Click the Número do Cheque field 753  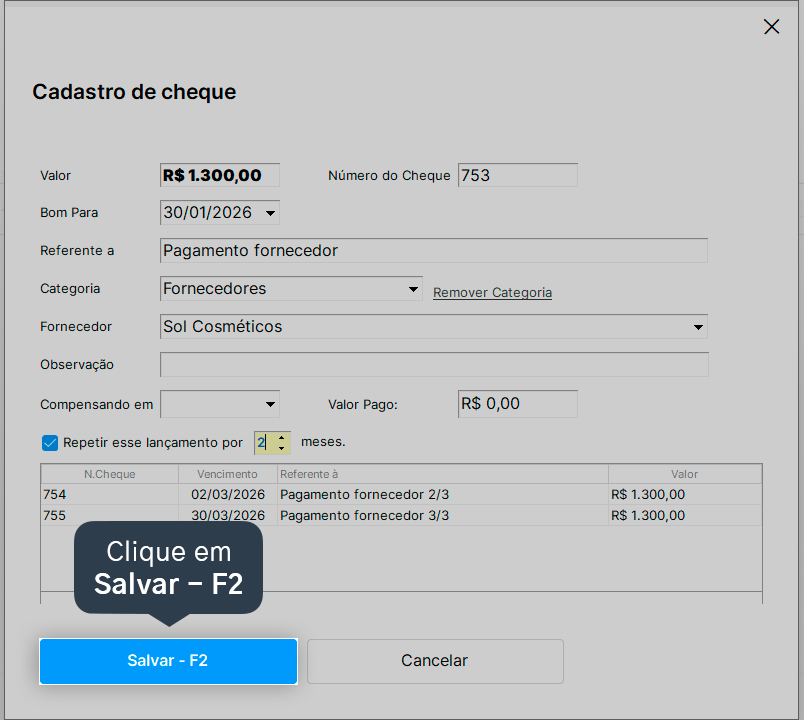[x=517, y=175]
